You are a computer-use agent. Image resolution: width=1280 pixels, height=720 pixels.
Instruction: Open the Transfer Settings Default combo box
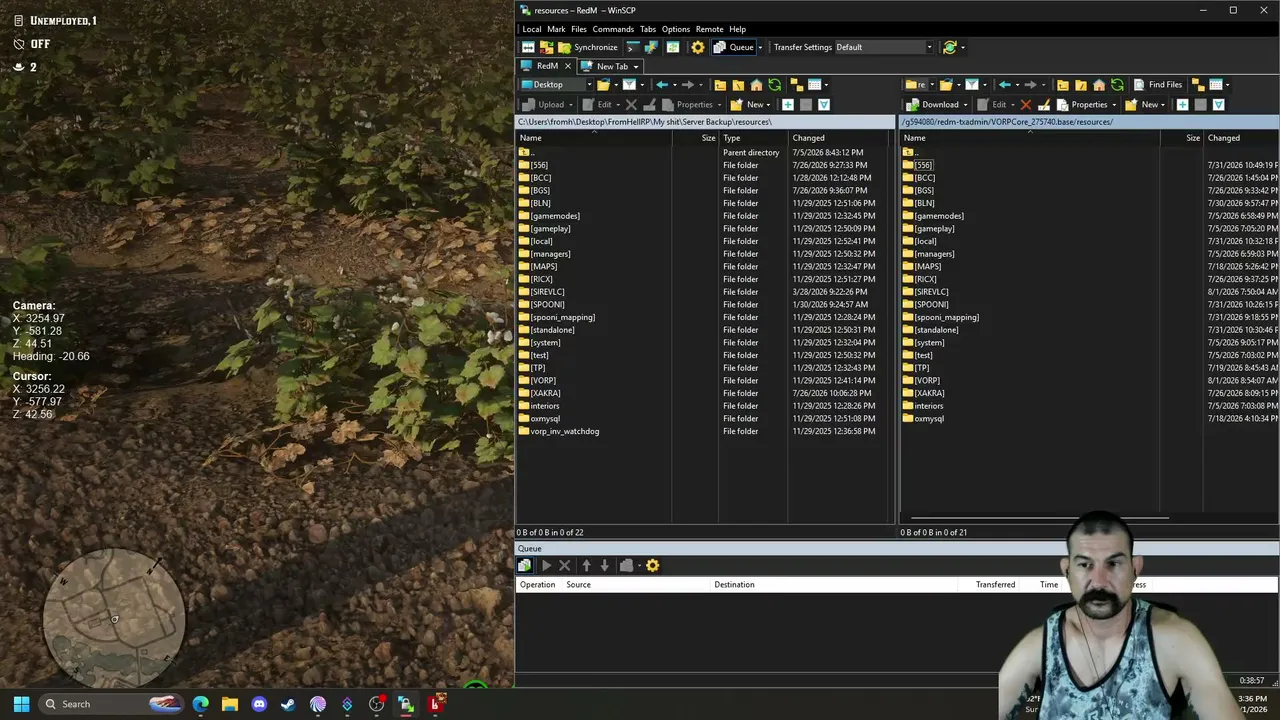point(884,47)
